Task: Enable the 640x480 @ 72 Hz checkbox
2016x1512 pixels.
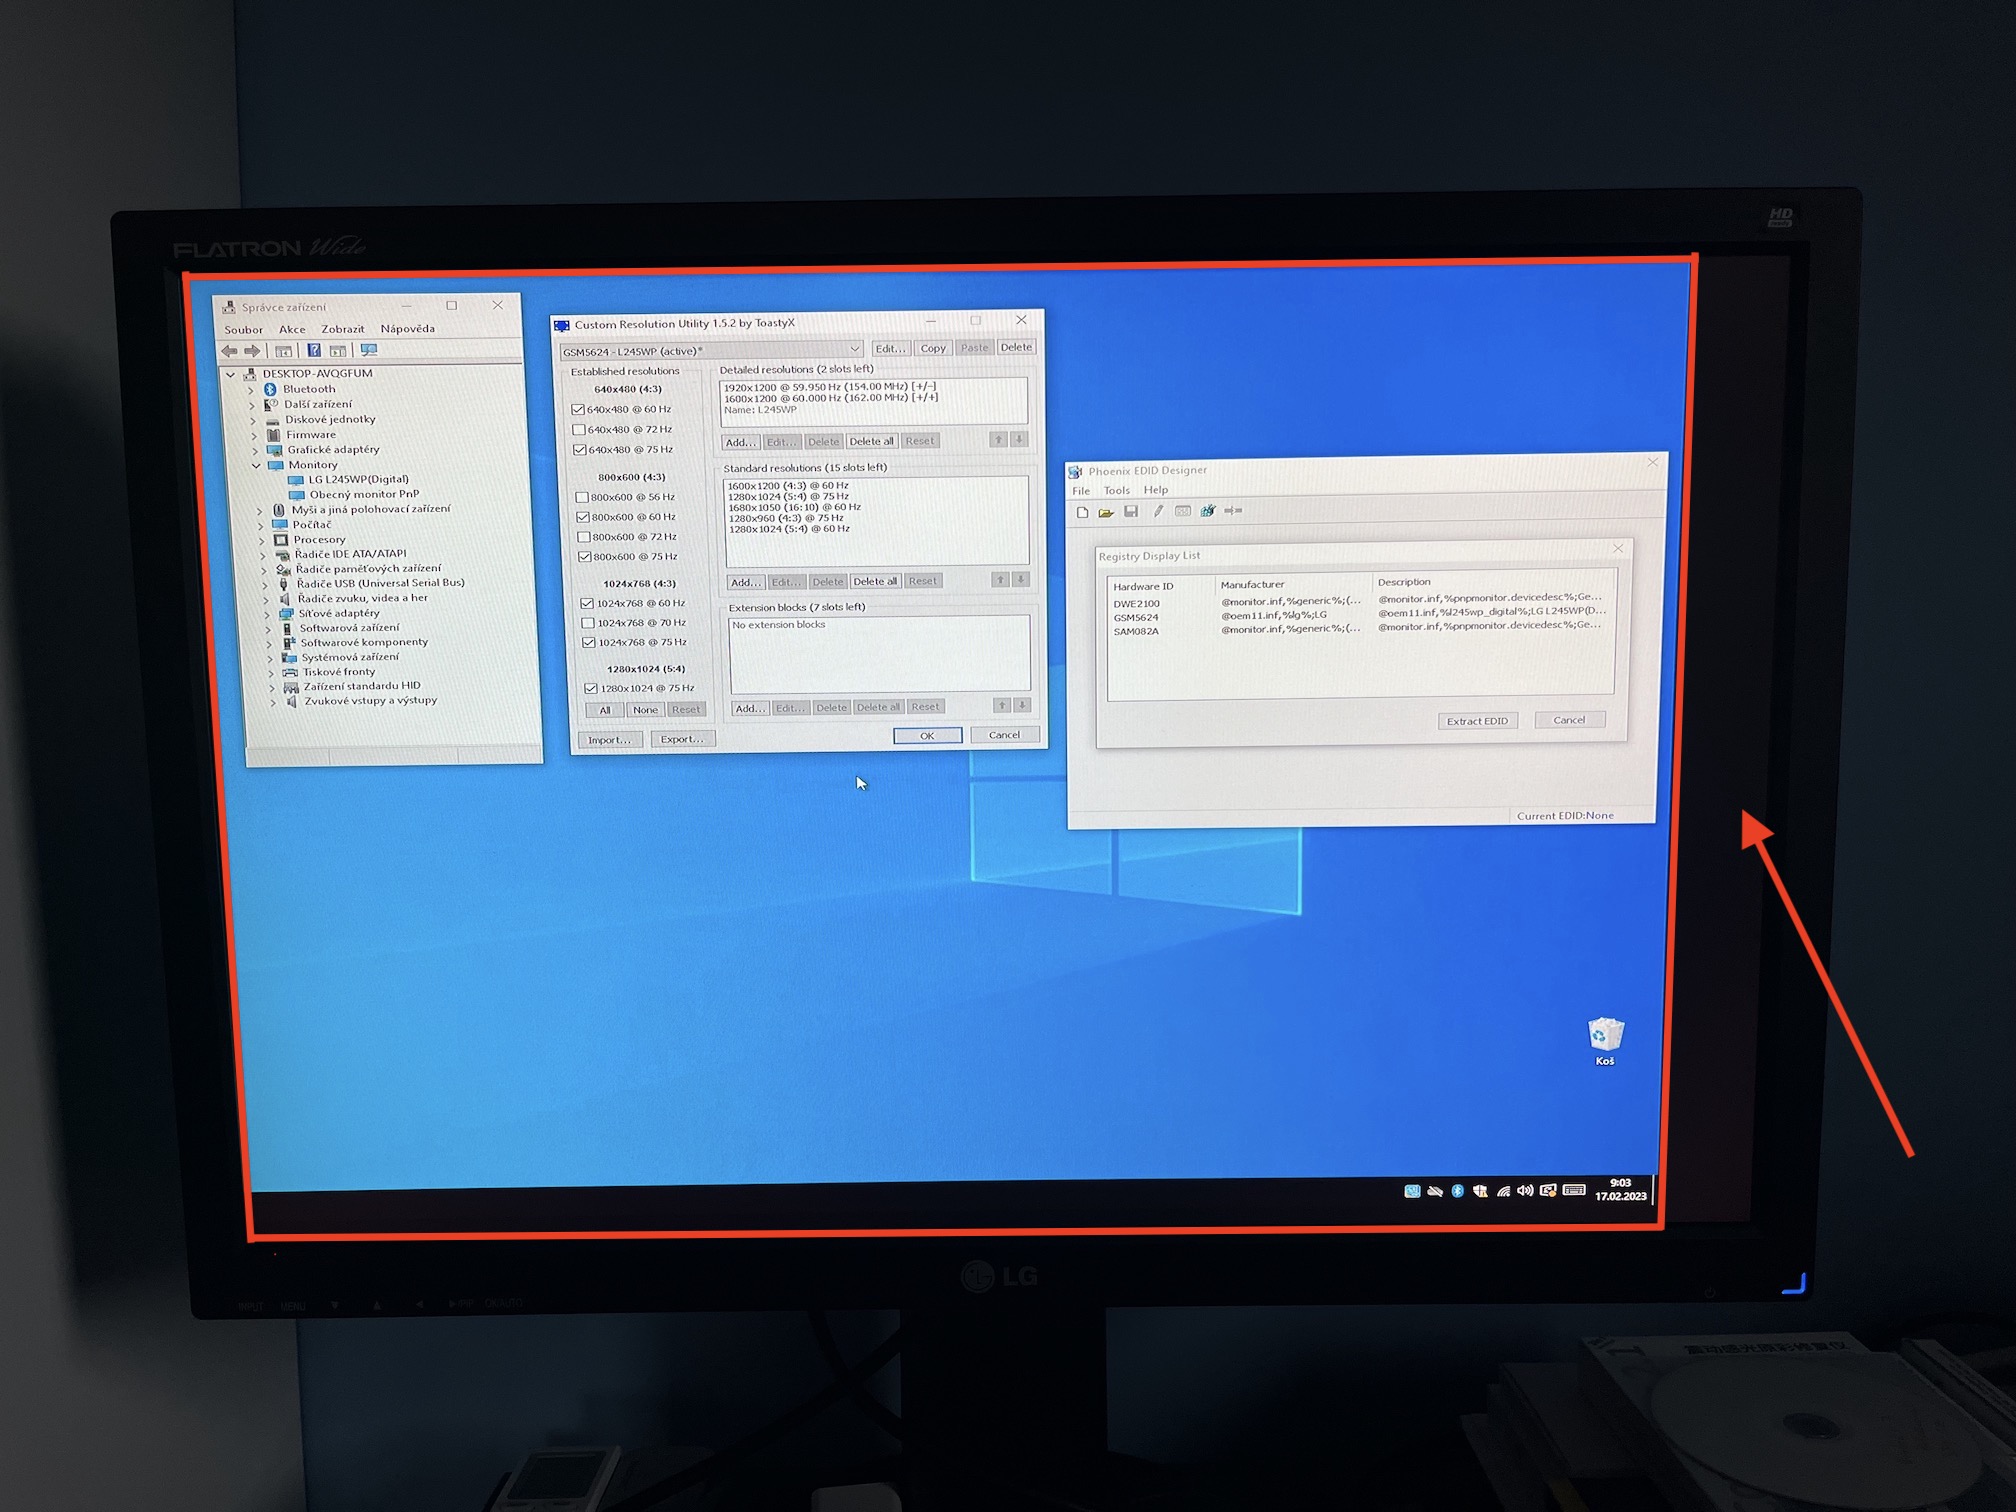Action: click(x=579, y=430)
